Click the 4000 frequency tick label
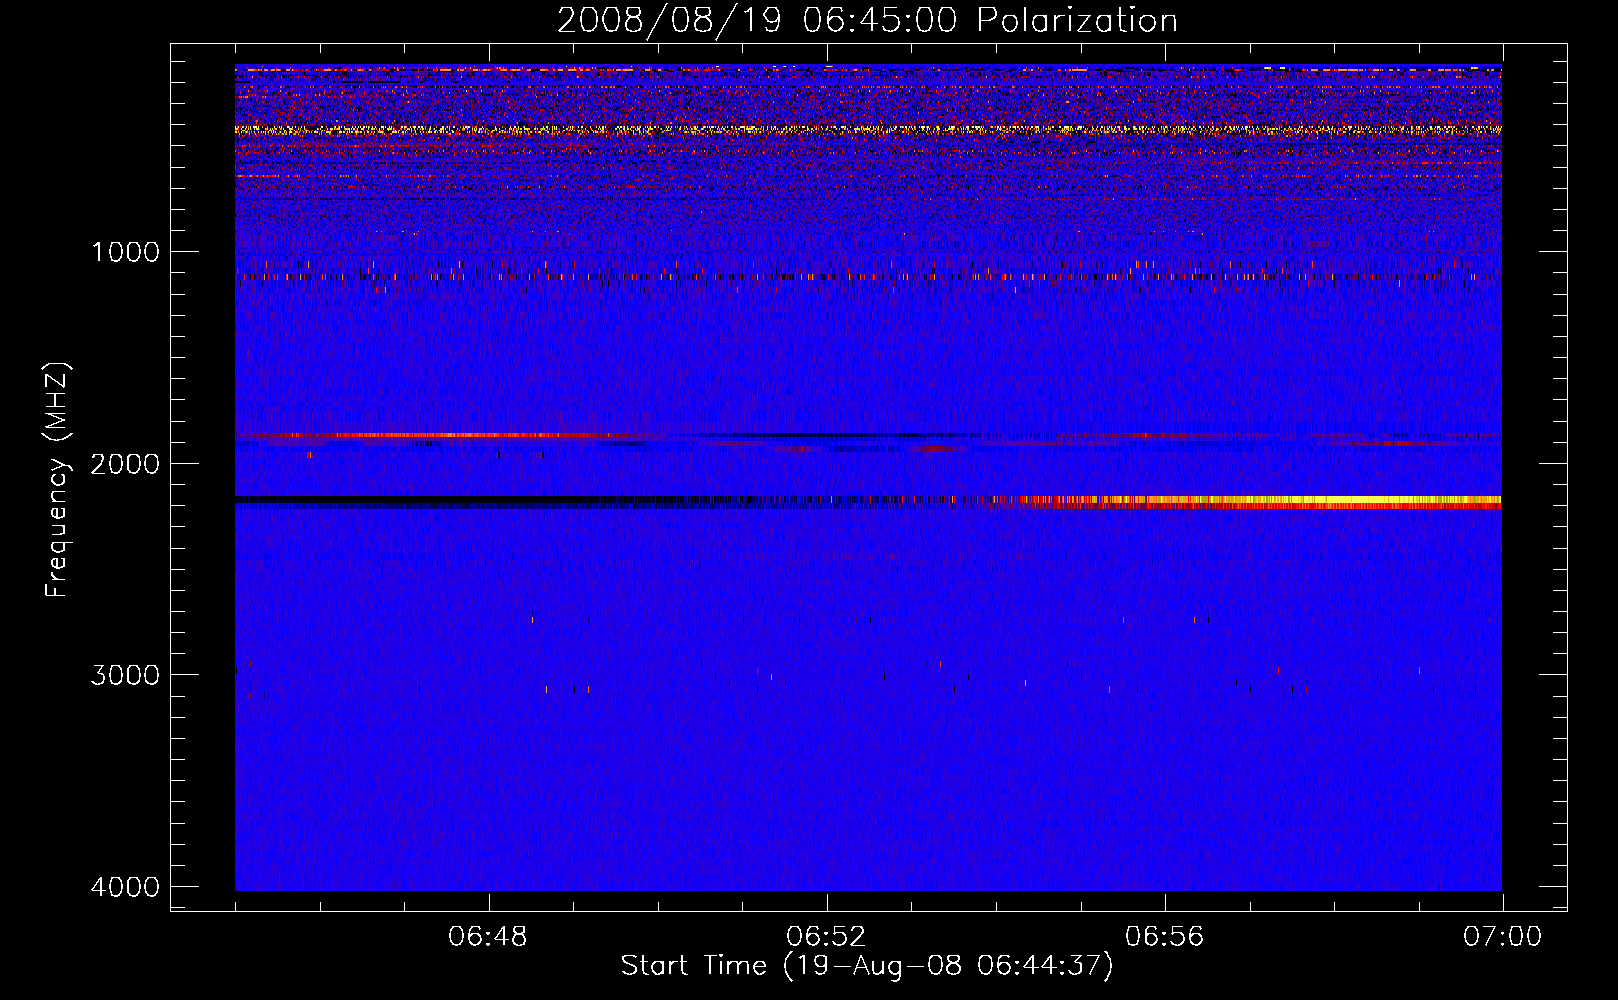This screenshot has height=1000, width=1618. (126, 887)
